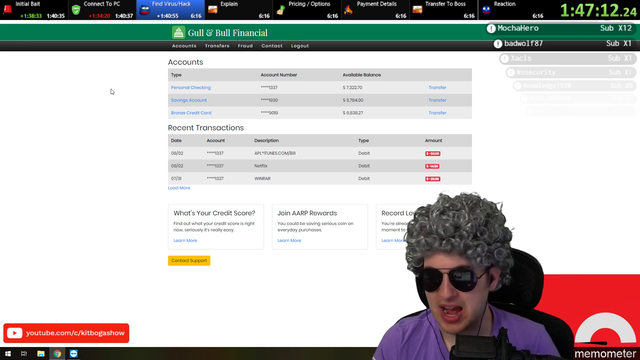Open the Accounts menu item

[x=184, y=46]
